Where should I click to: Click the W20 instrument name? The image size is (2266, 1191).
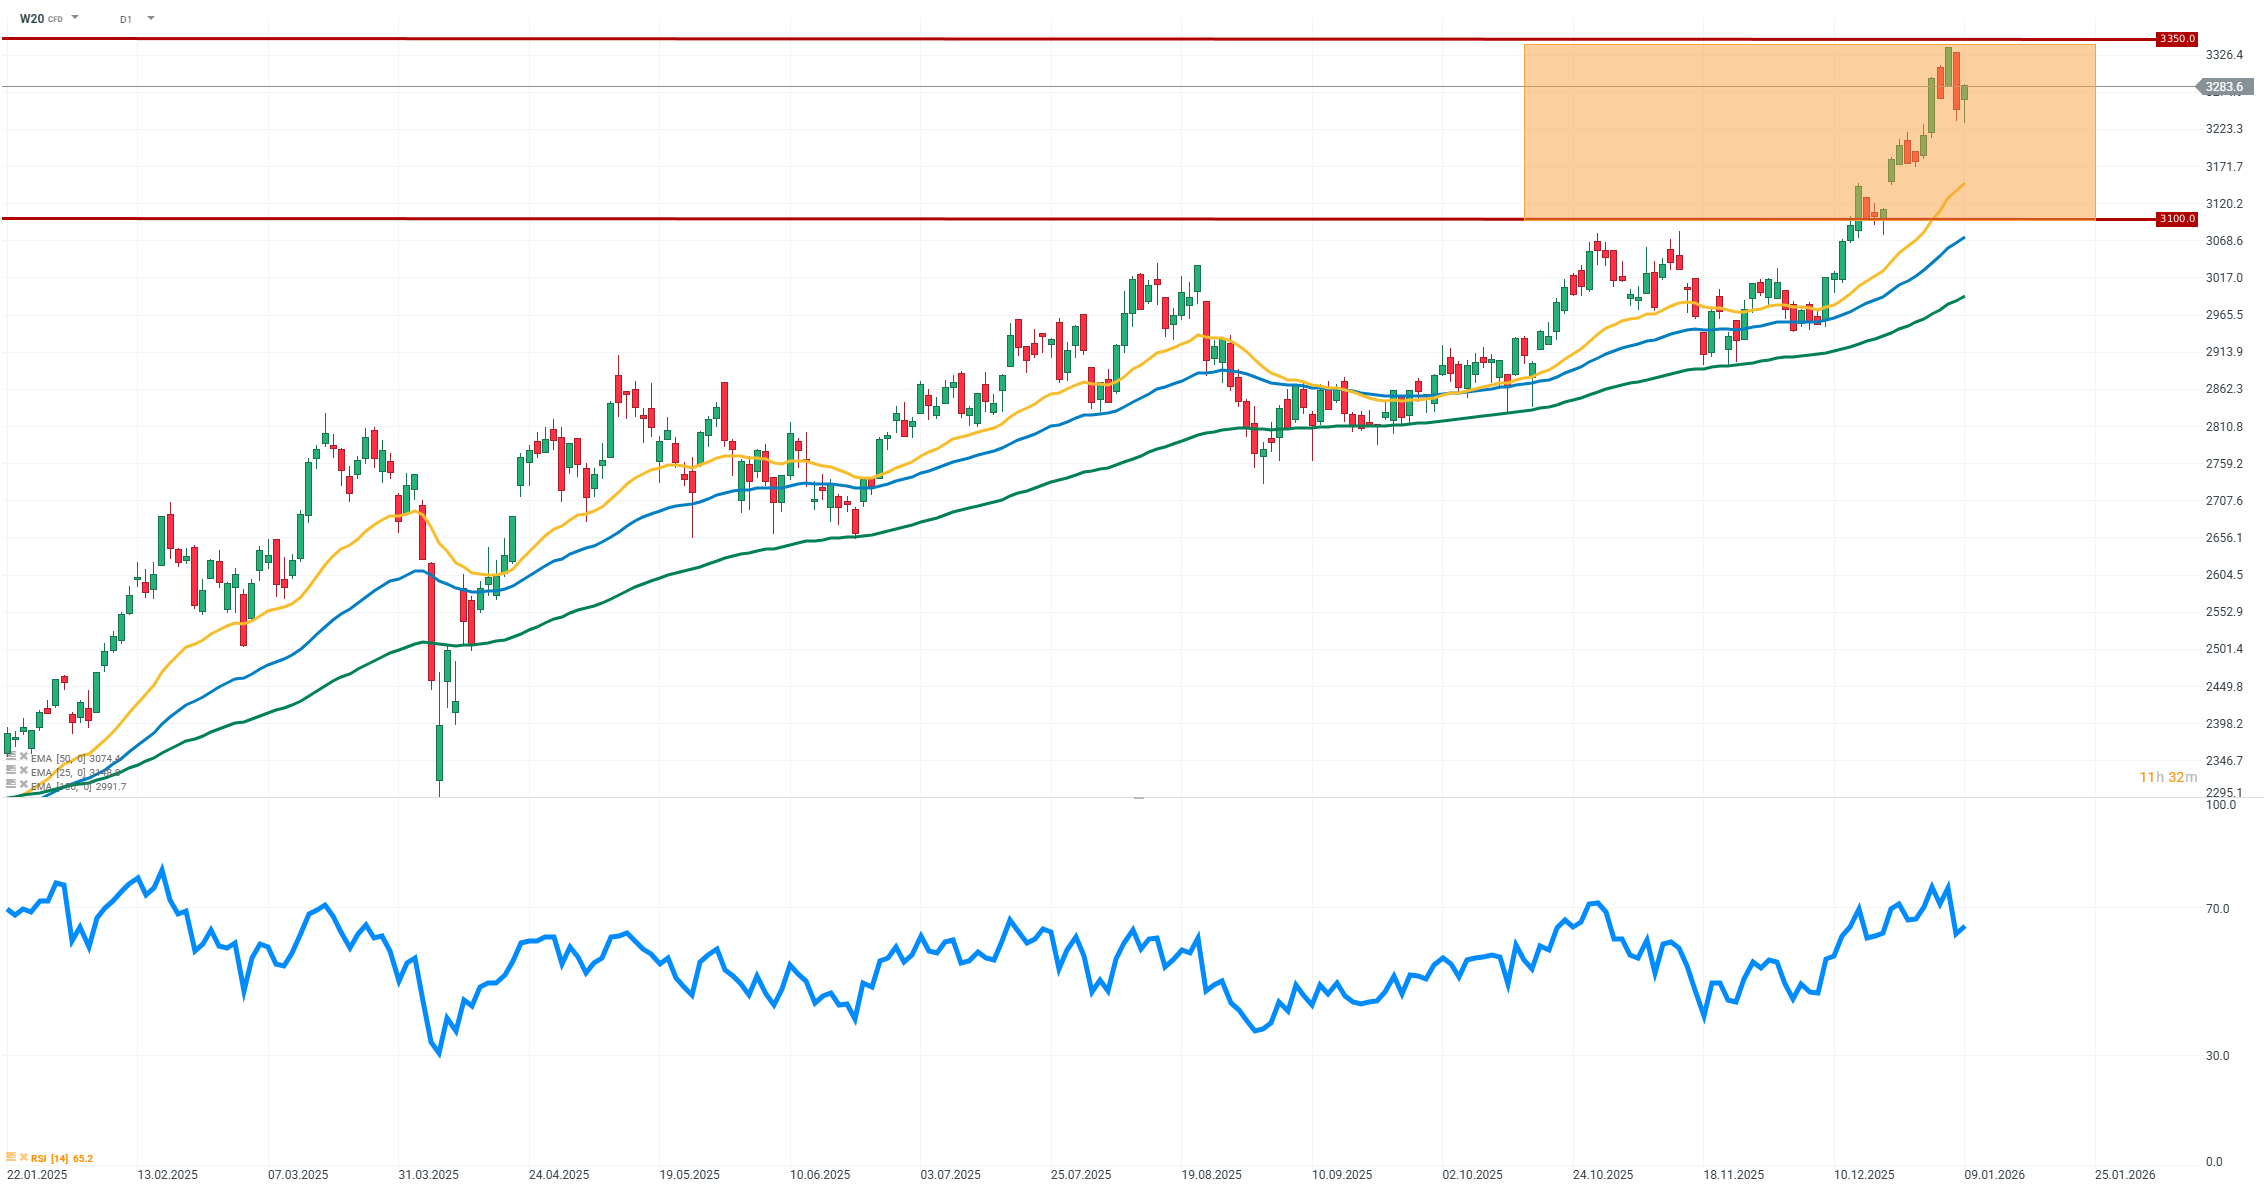(31, 18)
